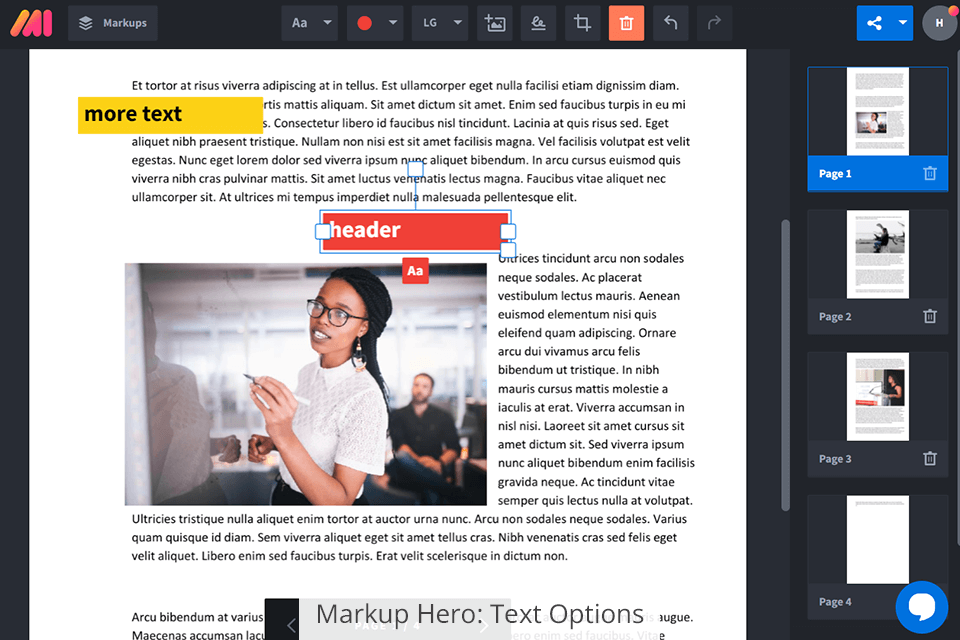Viewport: 960px width, 640px height.
Task: Click the Page 1 label
Action: 835,174
